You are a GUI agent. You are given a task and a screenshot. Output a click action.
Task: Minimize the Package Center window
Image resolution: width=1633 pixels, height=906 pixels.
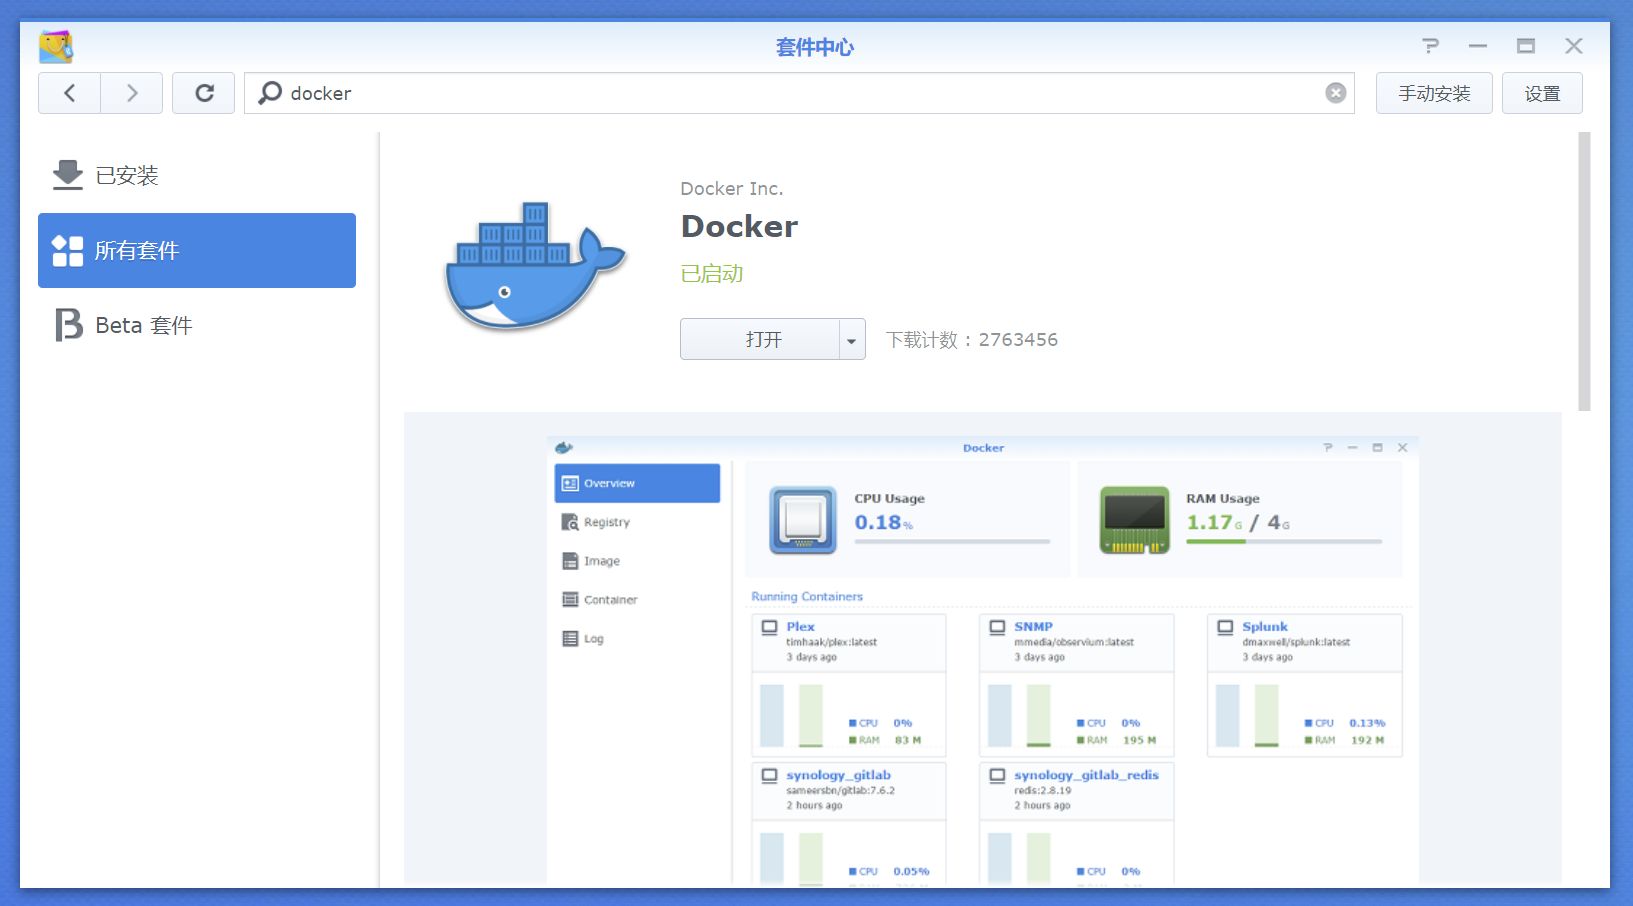[x=1478, y=46]
